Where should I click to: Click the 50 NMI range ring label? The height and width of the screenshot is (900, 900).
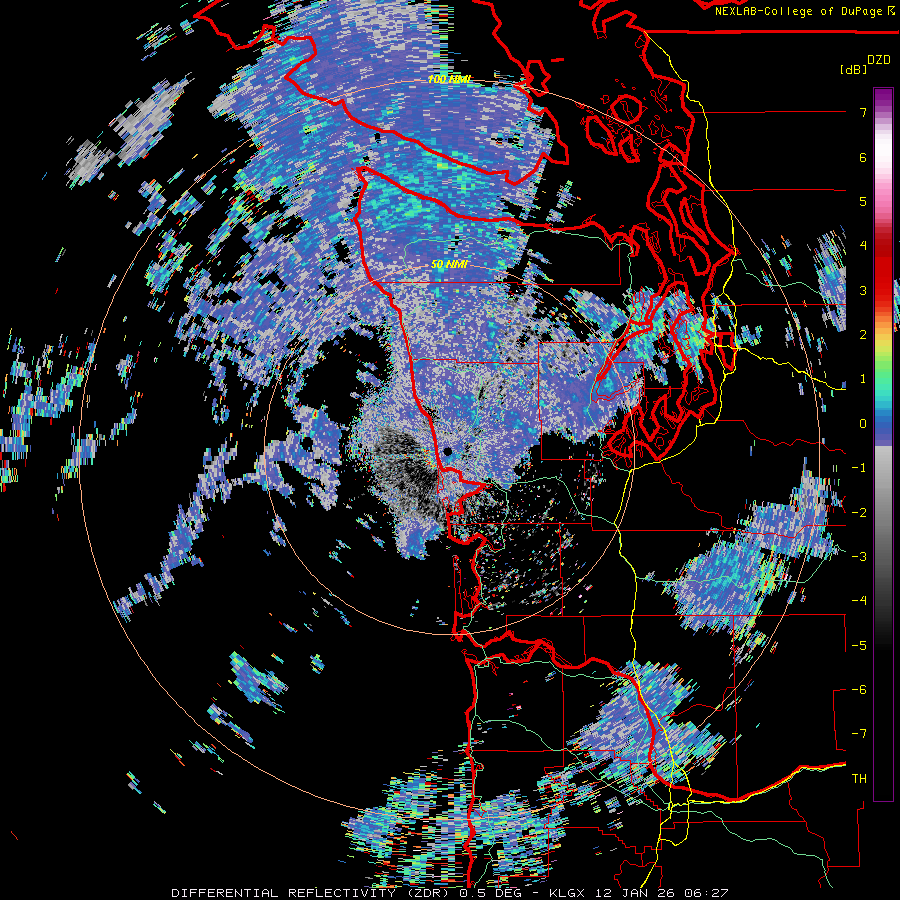pyautogui.click(x=449, y=265)
